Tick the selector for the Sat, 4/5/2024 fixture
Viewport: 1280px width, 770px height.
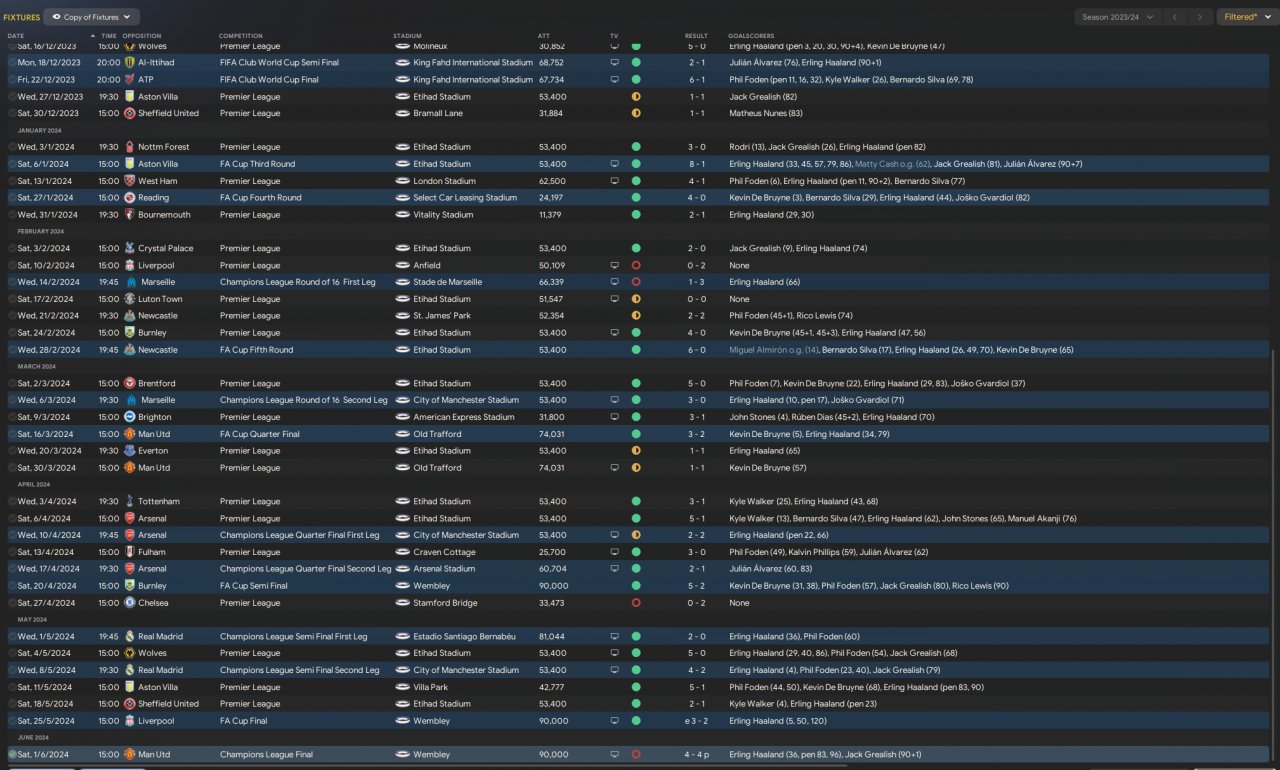click(12, 653)
